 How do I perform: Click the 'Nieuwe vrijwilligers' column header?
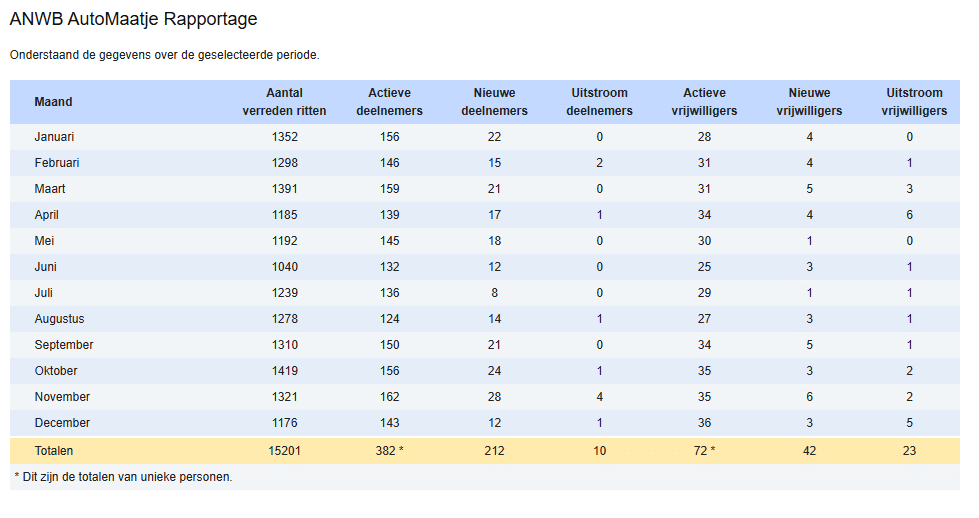809,102
